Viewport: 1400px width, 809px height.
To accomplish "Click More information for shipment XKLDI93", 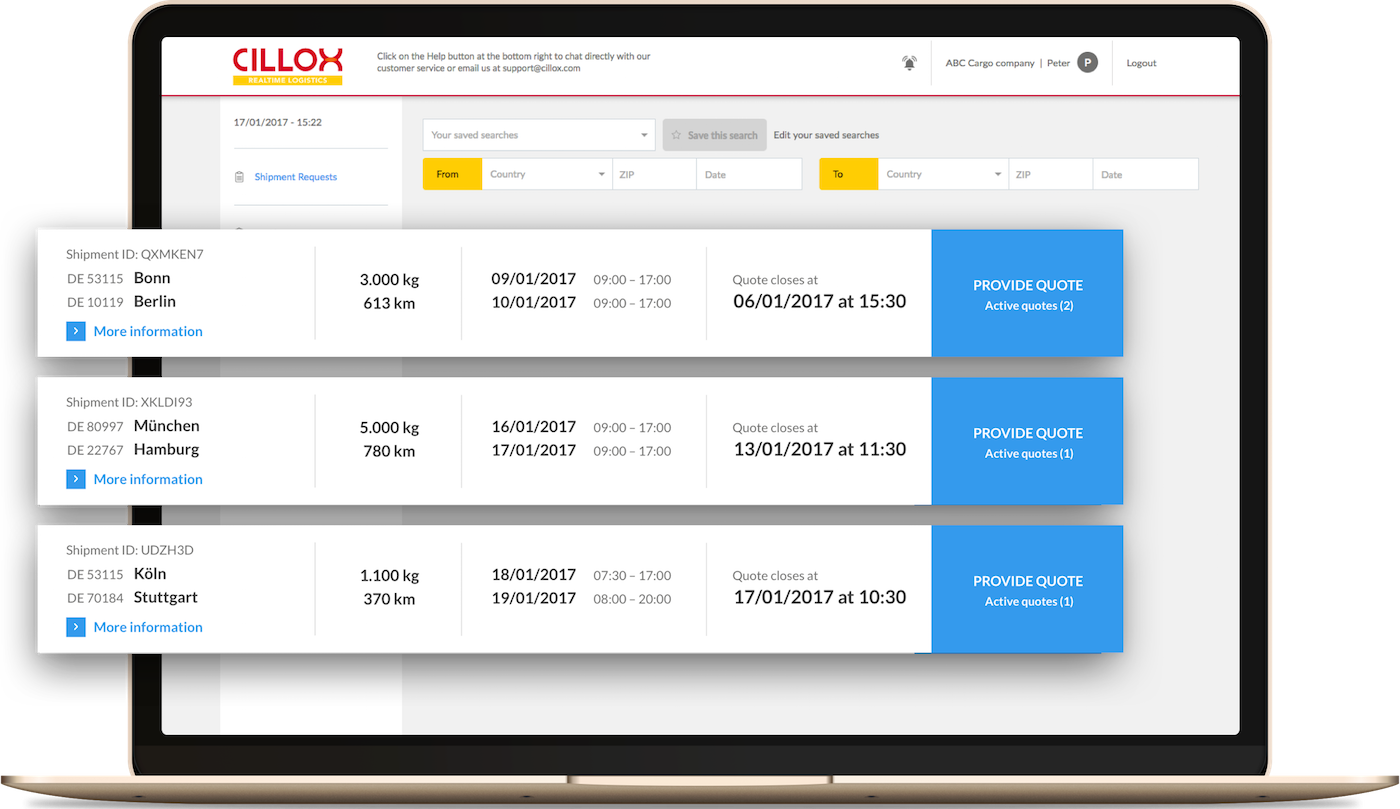I will [x=147, y=478].
